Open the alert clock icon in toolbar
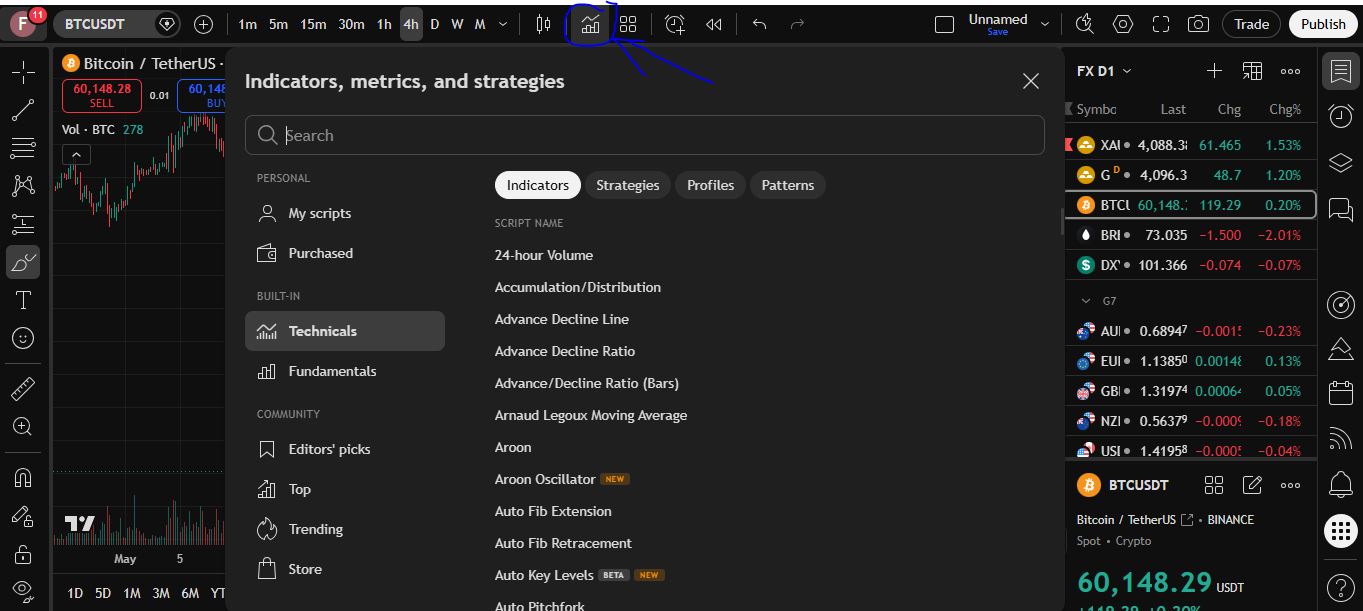This screenshot has height=611, width=1363. (675, 24)
